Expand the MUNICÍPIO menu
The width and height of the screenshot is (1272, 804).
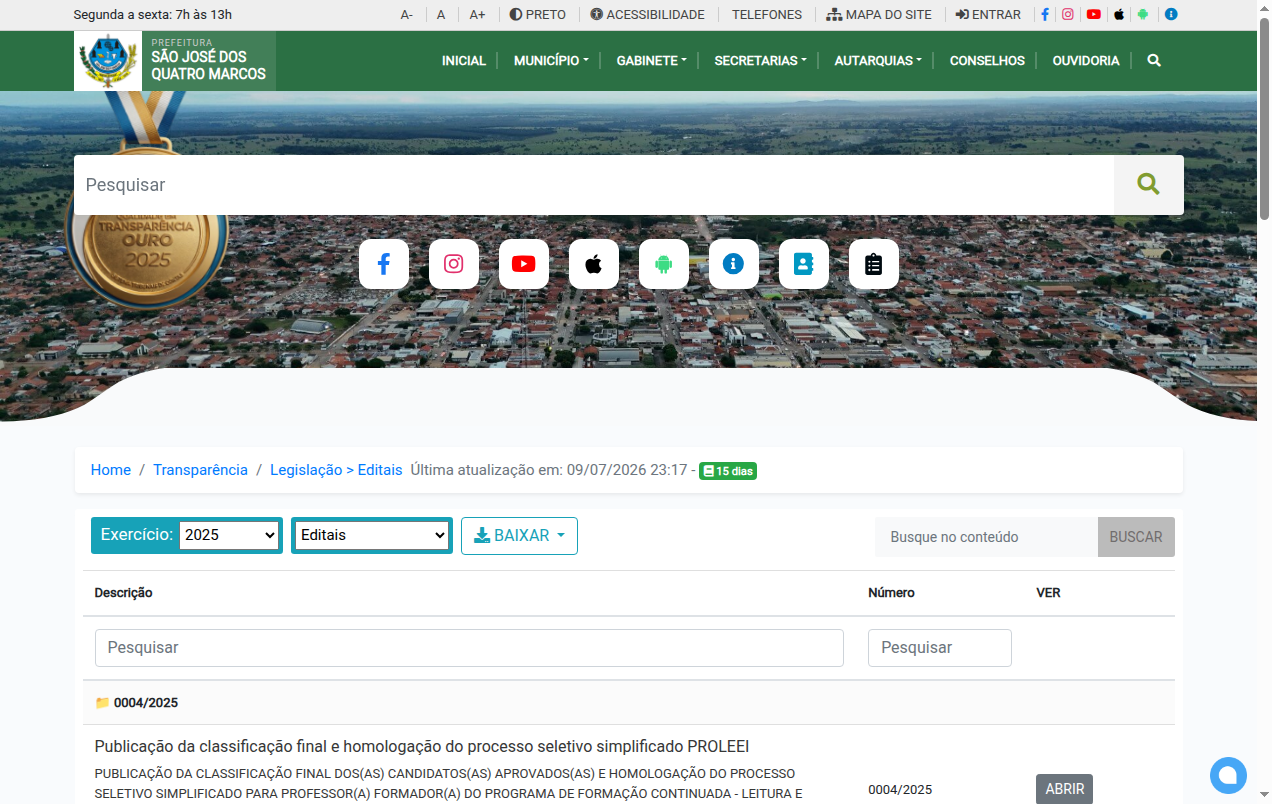551,61
